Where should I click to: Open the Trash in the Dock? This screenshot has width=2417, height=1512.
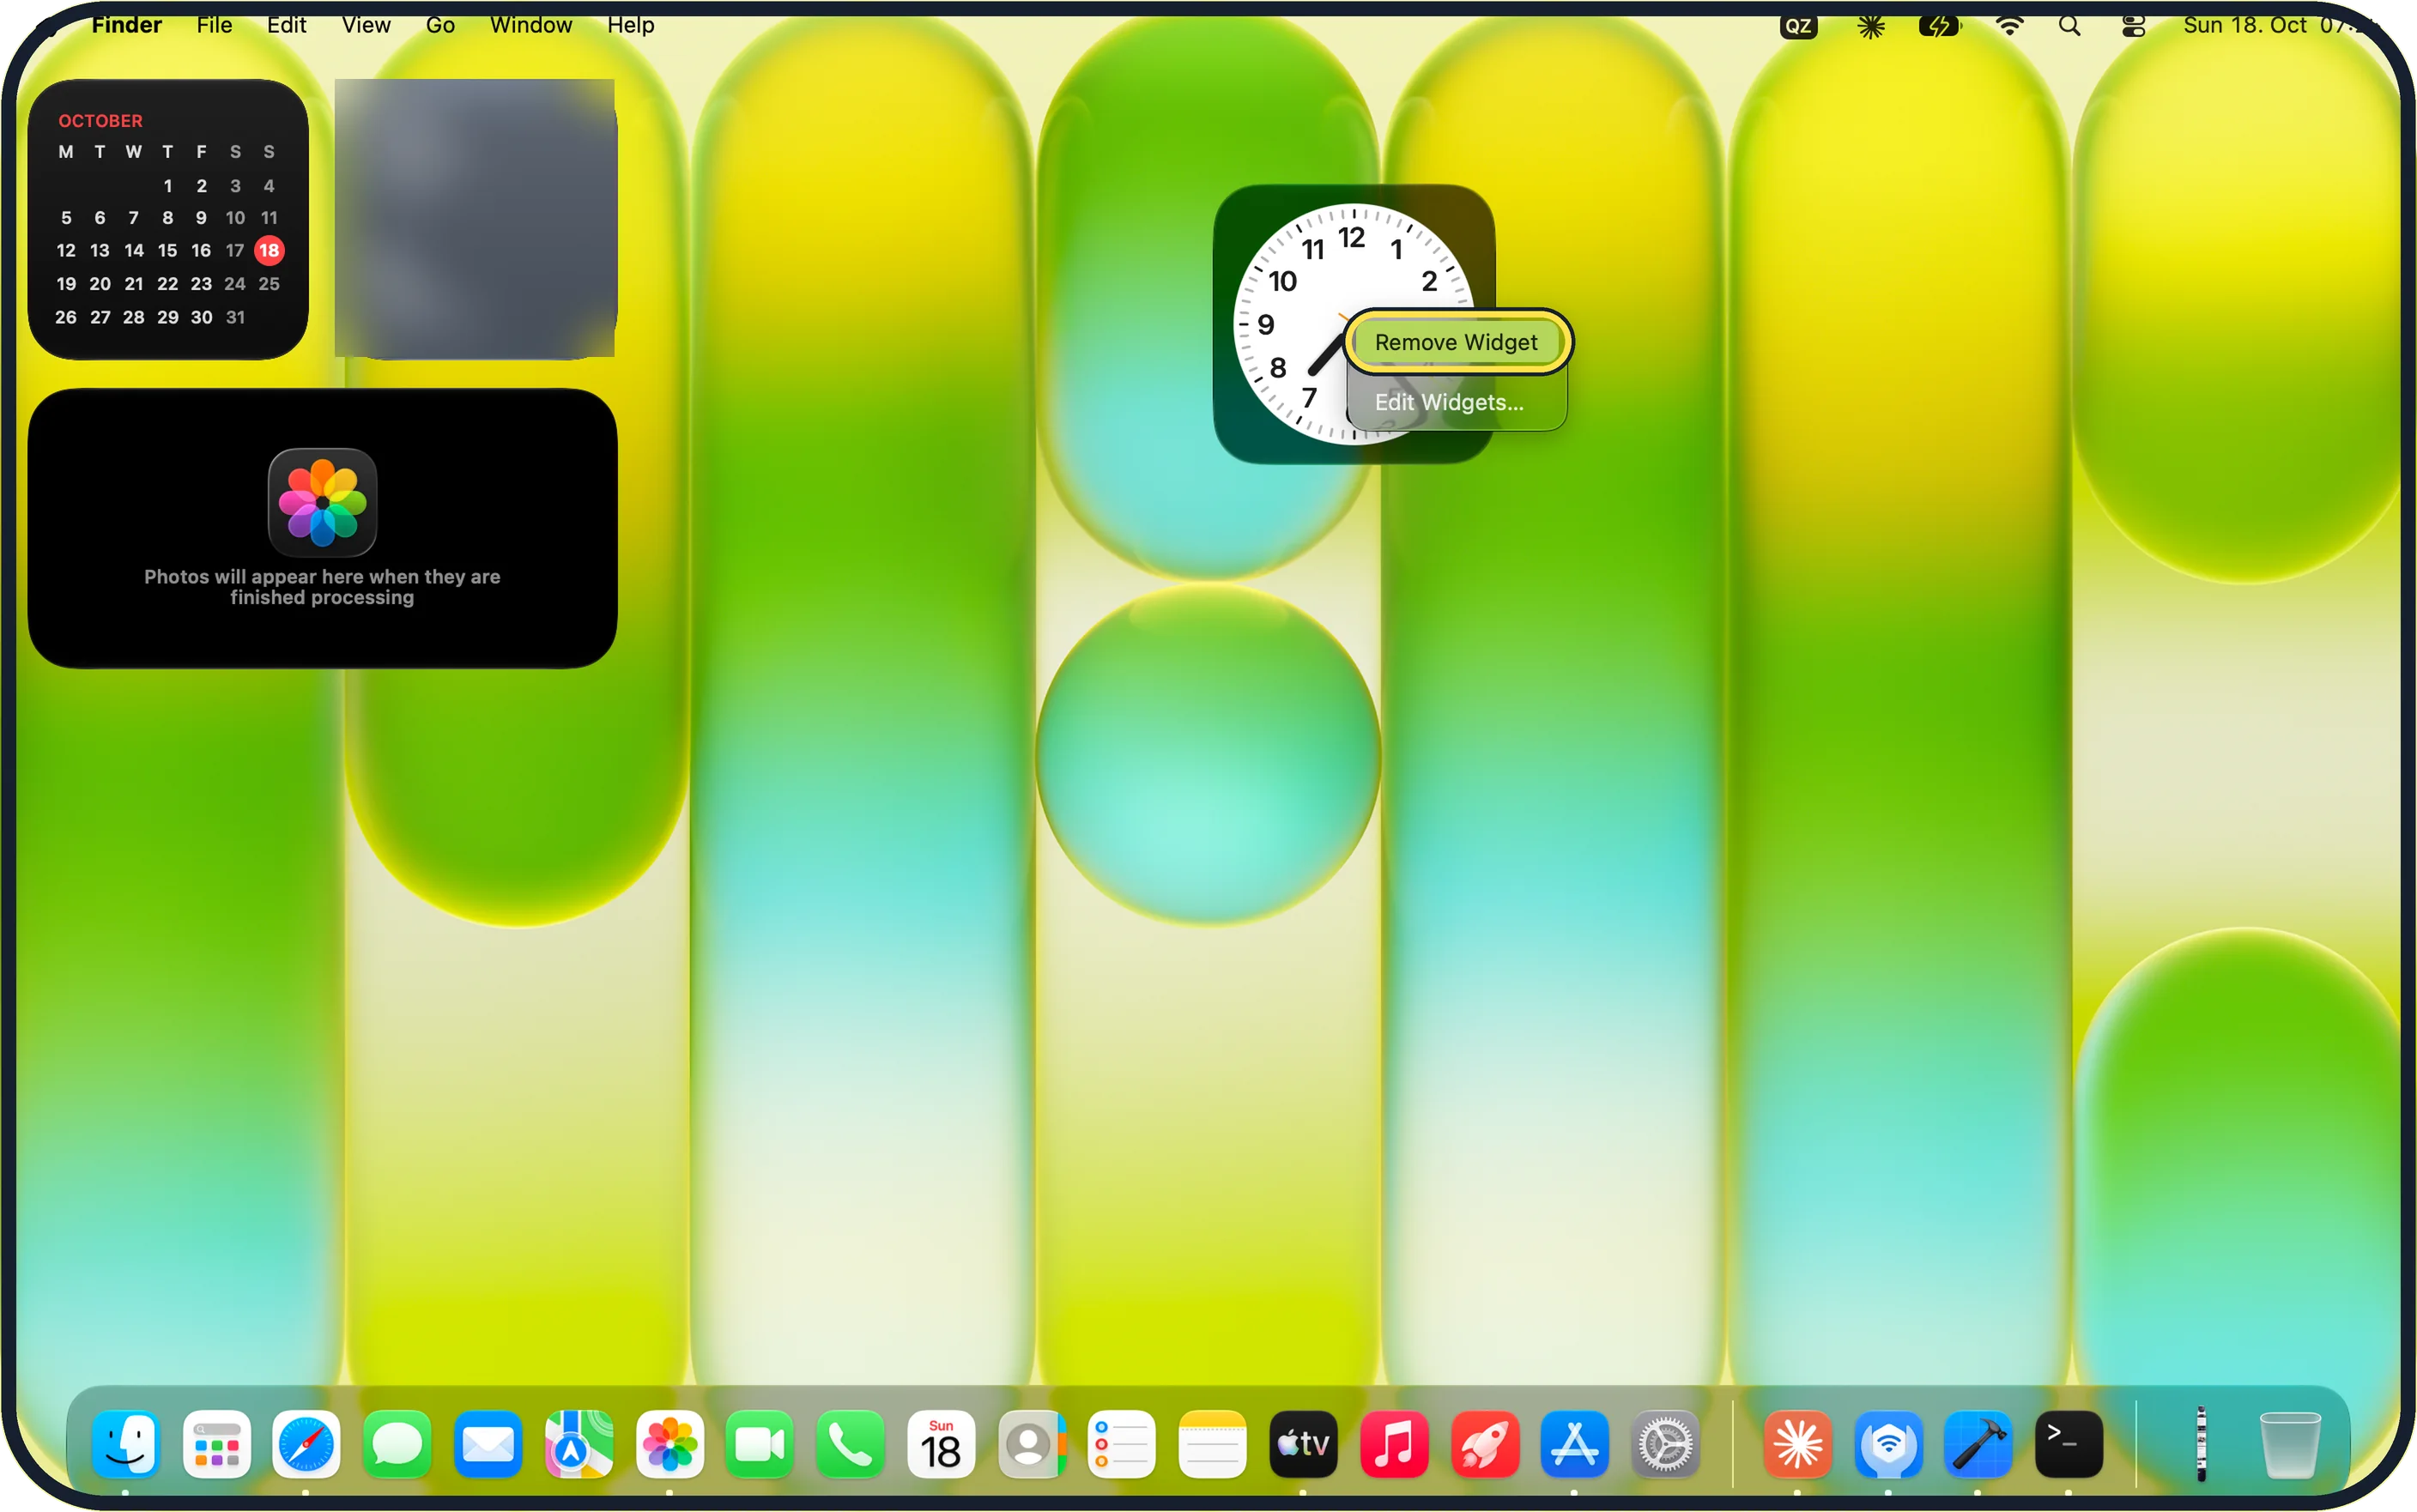(x=2290, y=1444)
